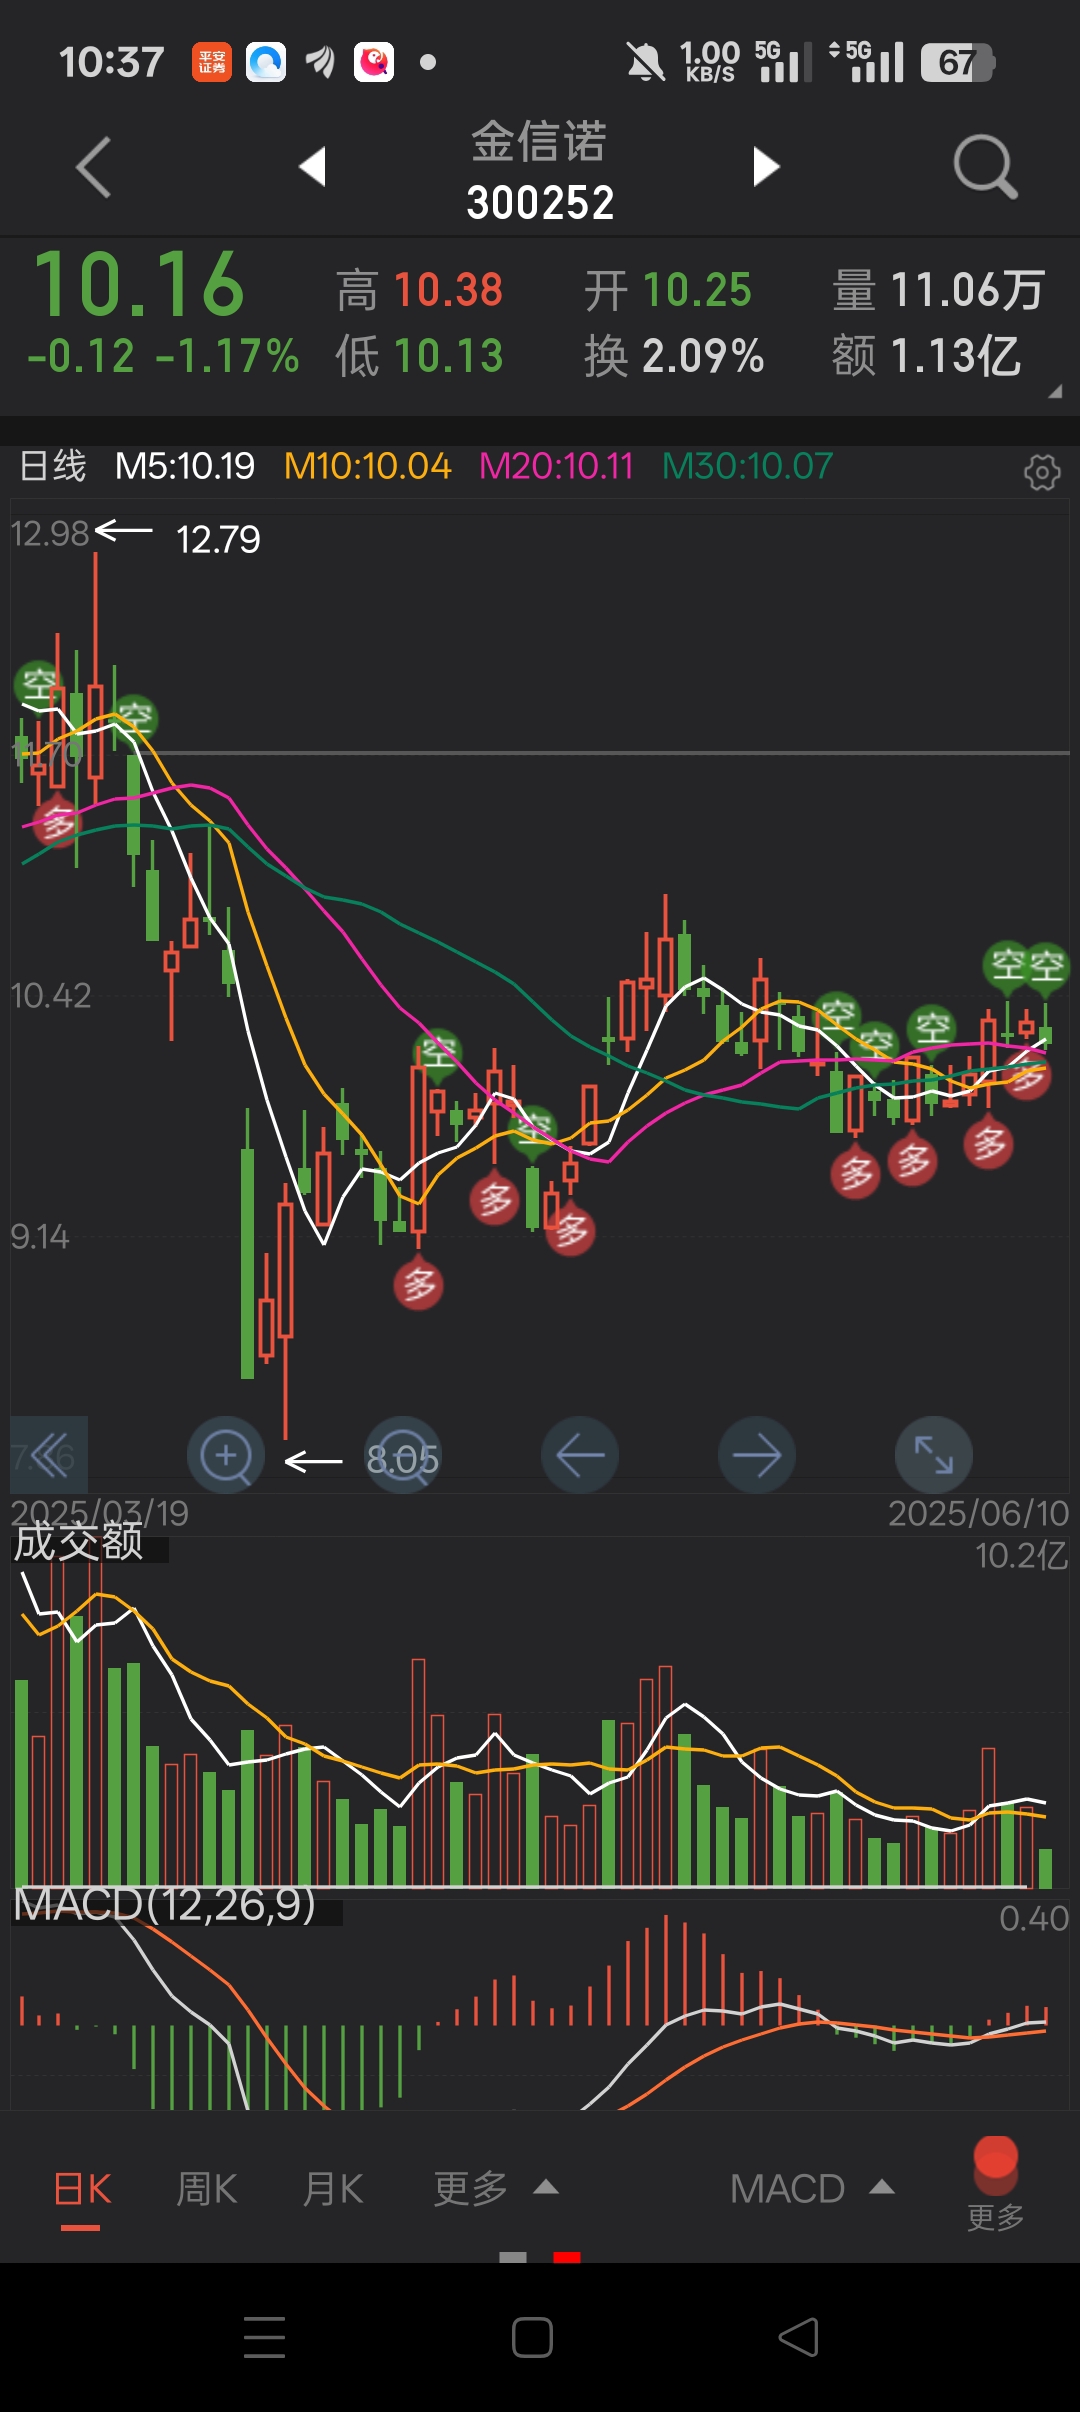Tap the lowest 多 signal marker
Viewport: 1080px width, 2412px height.
pyautogui.click(x=419, y=1285)
